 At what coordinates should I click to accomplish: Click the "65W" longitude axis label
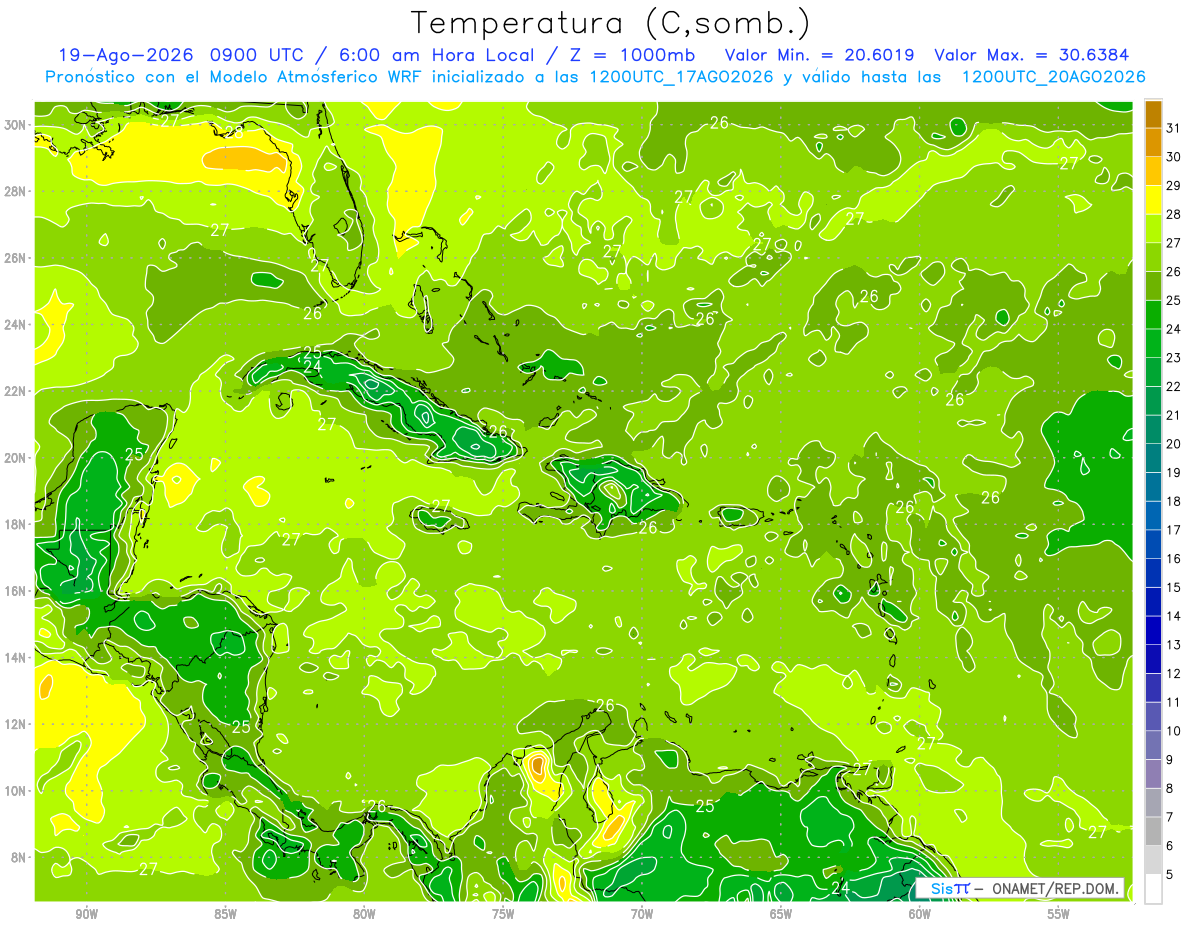(781, 914)
